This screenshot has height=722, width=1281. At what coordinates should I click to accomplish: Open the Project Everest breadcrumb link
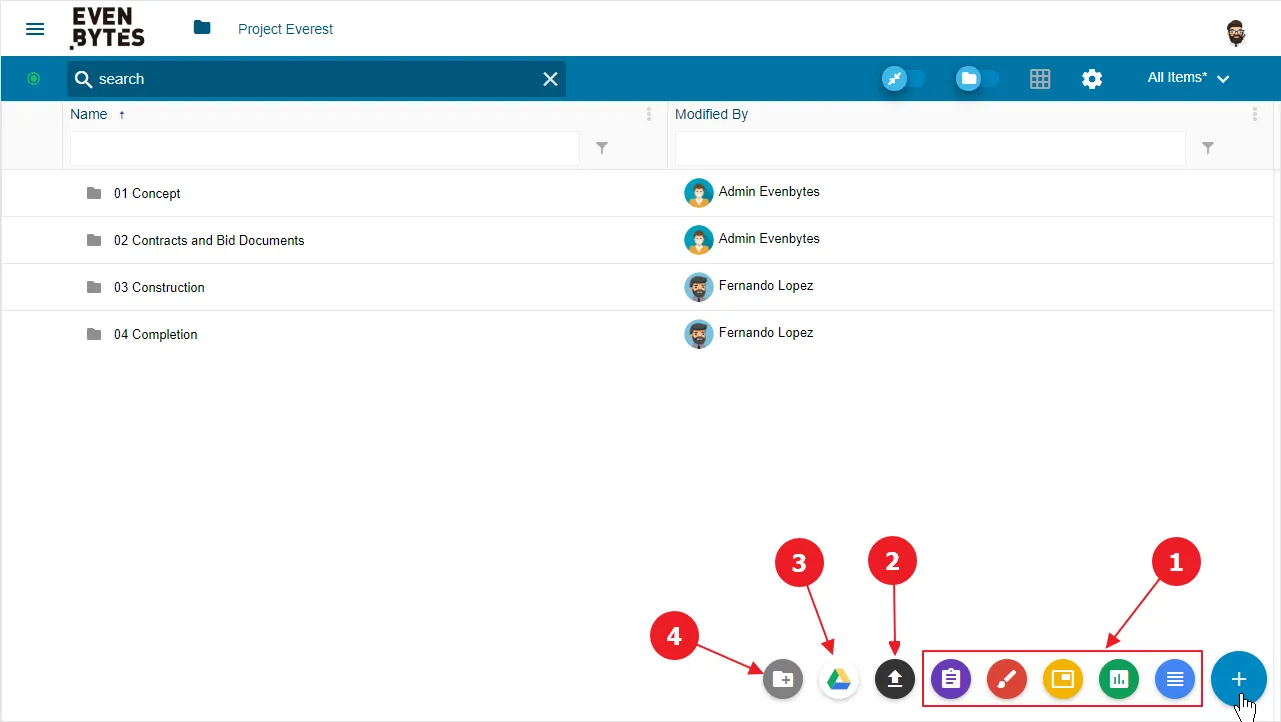point(285,29)
